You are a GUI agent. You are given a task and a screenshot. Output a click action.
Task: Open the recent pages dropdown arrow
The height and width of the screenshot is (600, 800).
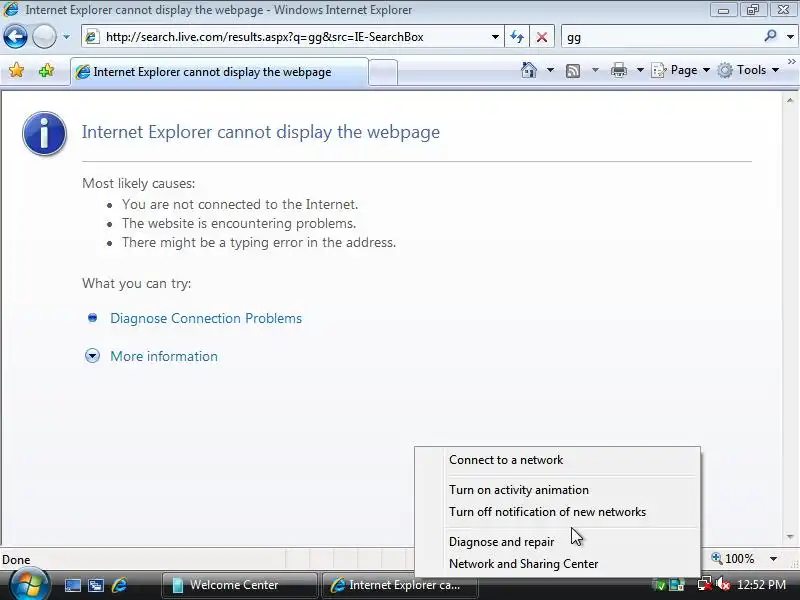pyautogui.click(x=66, y=37)
